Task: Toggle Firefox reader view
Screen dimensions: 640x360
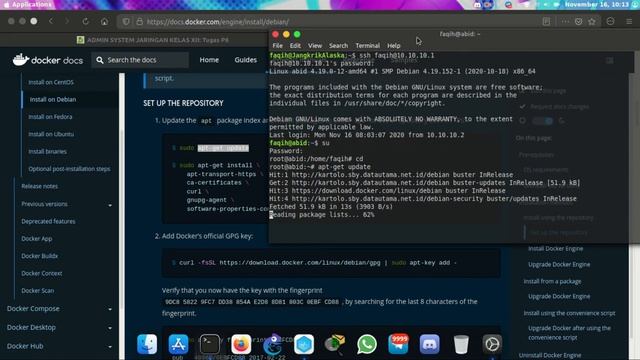Action: click(x=546, y=22)
